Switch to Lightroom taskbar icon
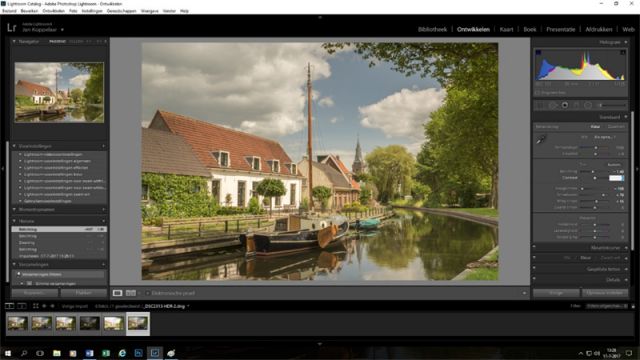640x360 pixels. tap(155, 353)
